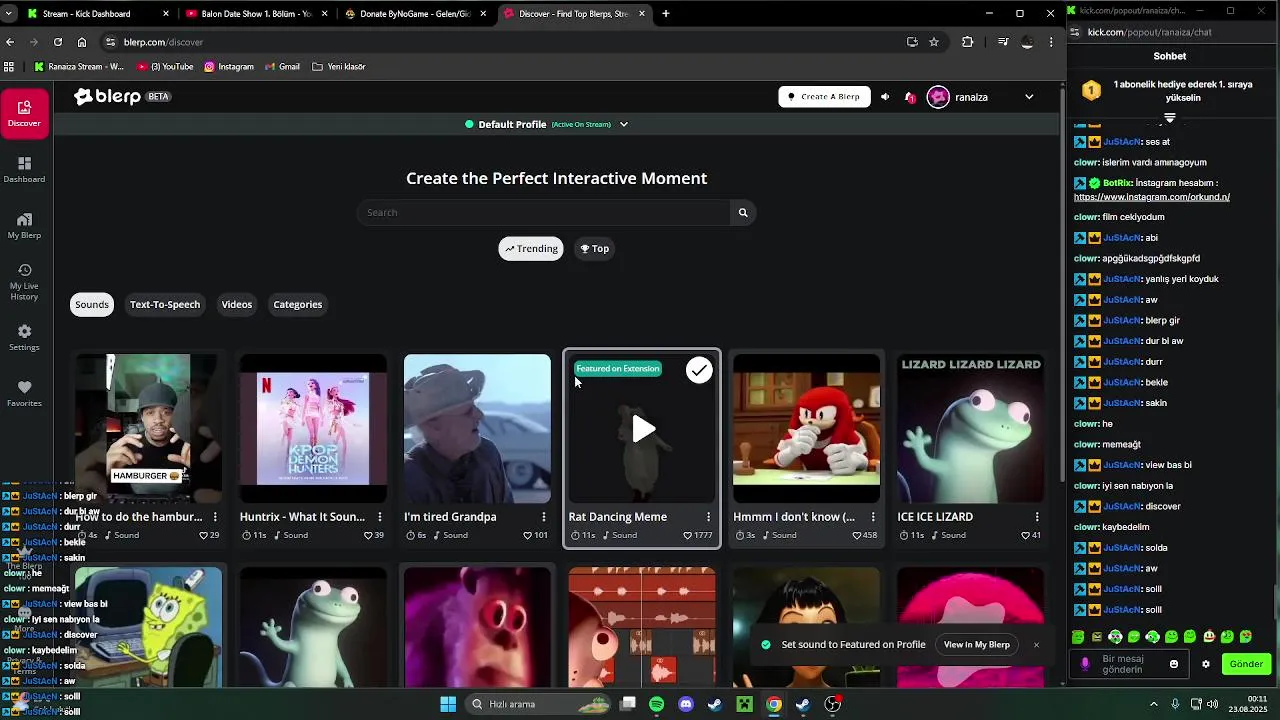Open options menu for Hmmm I don't know
The height and width of the screenshot is (720, 1280).
pos(873,517)
